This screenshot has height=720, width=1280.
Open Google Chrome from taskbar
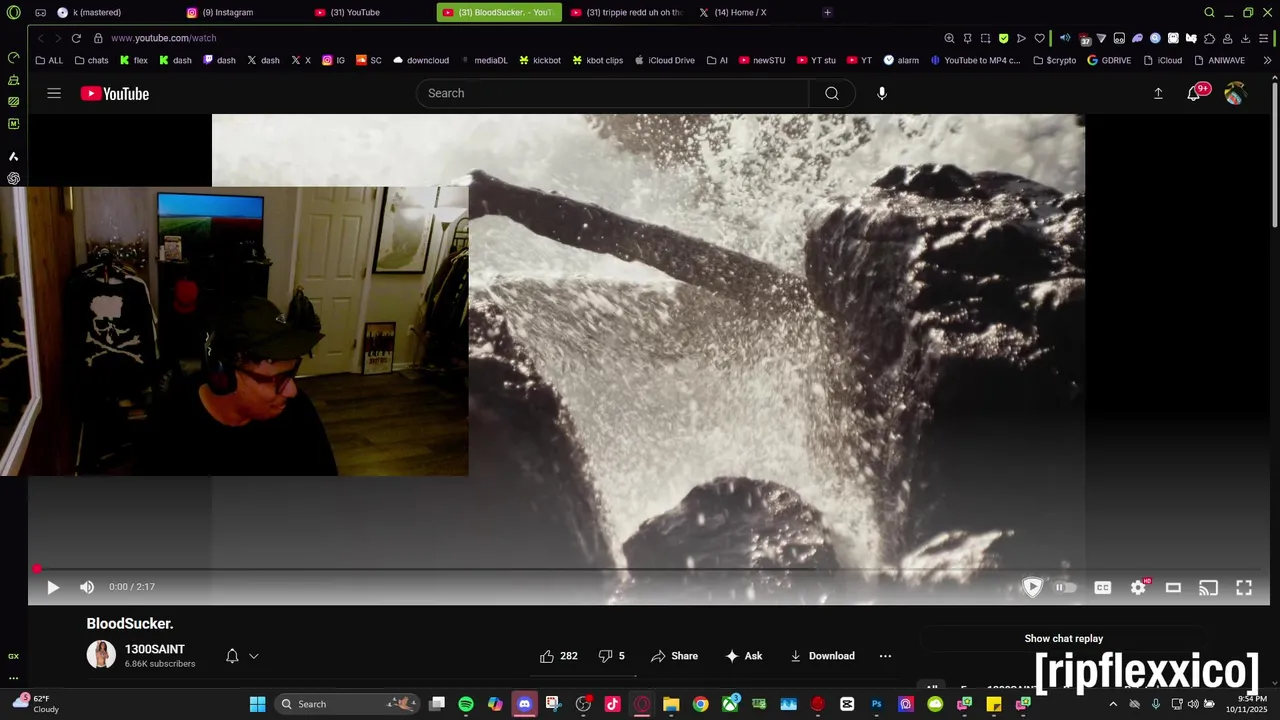pyautogui.click(x=700, y=704)
